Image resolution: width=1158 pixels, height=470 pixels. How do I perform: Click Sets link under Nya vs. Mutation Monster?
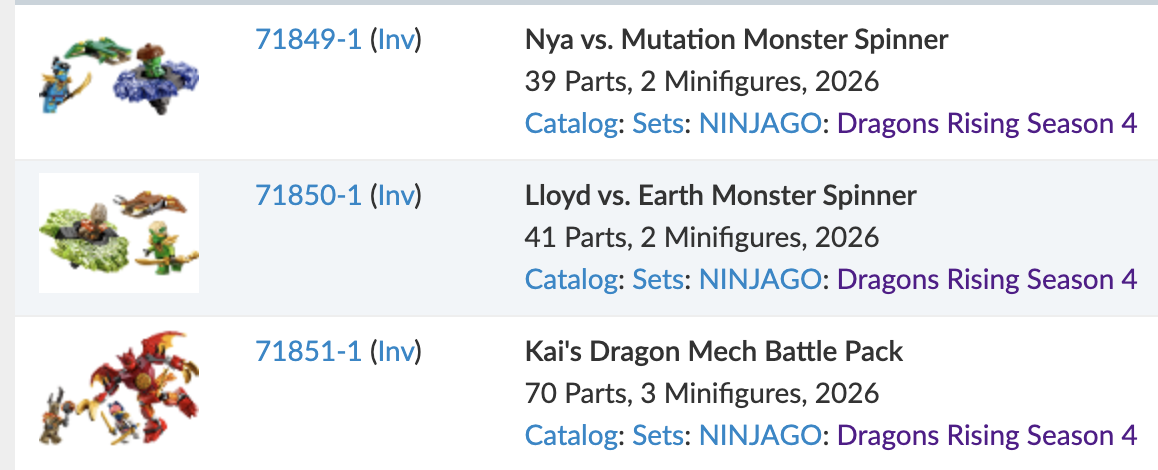tap(659, 124)
